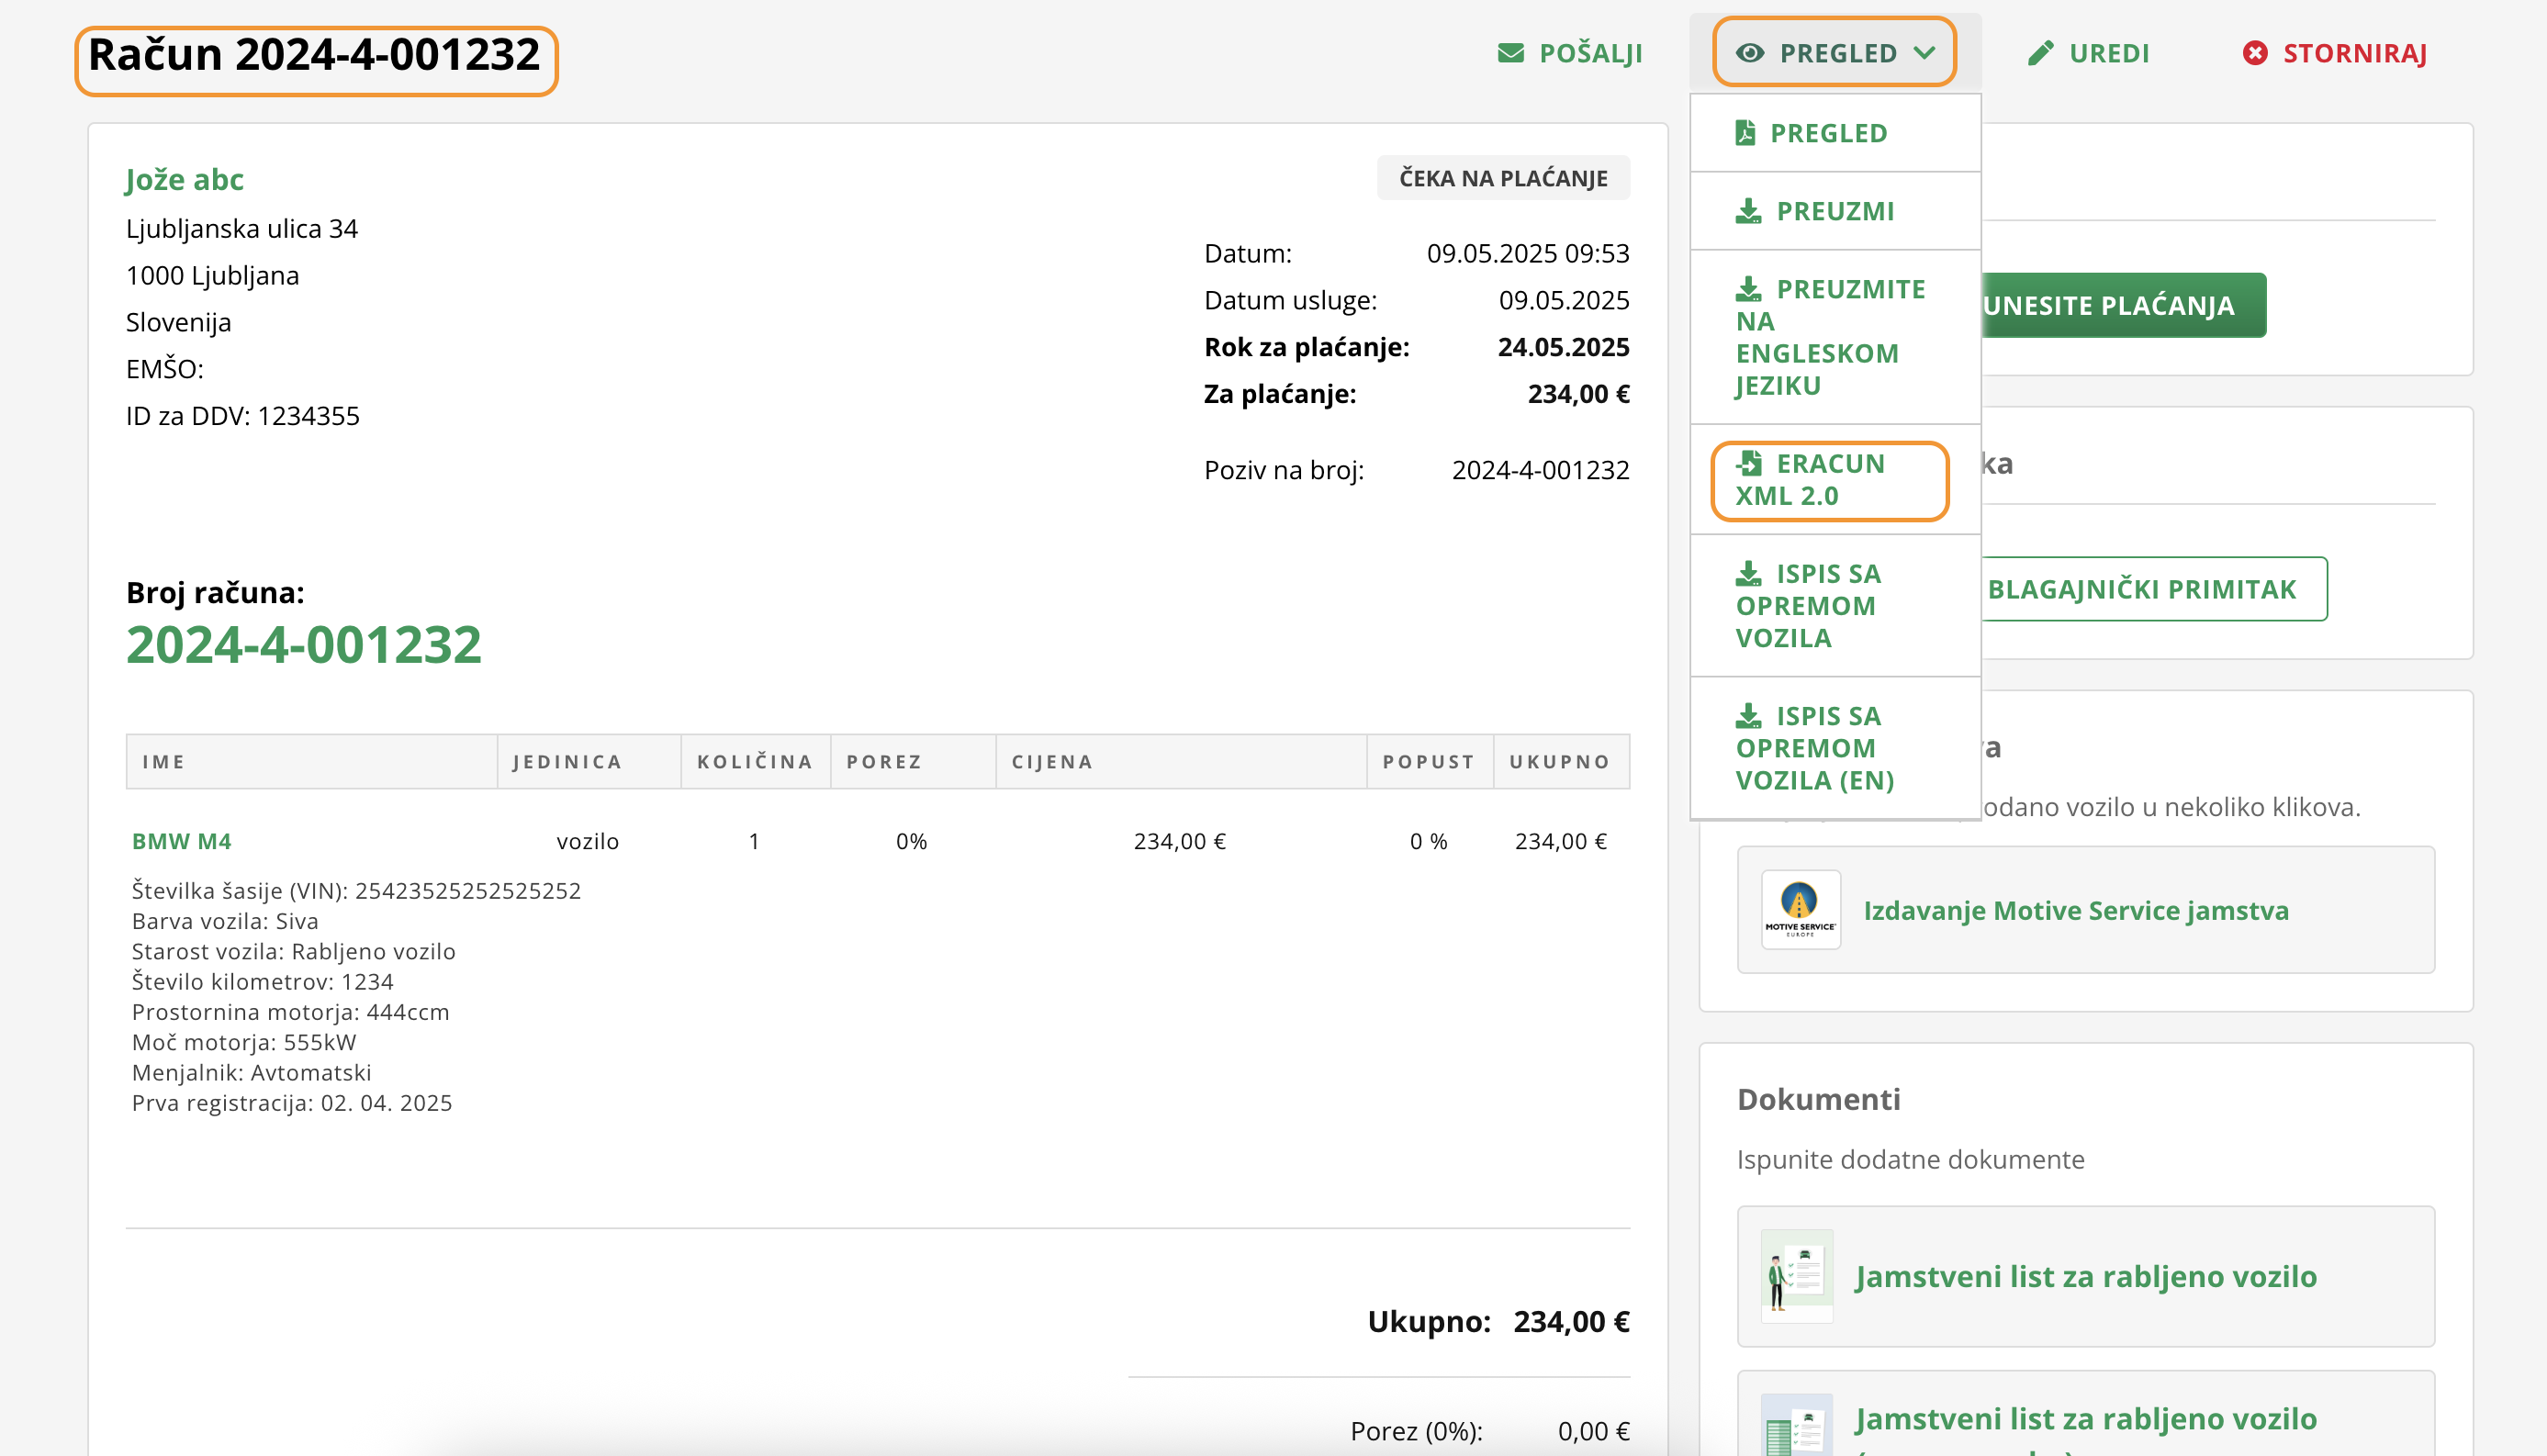Click the Motive Service logo thumbnail

pyautogui.click(x=1800, y=909)
